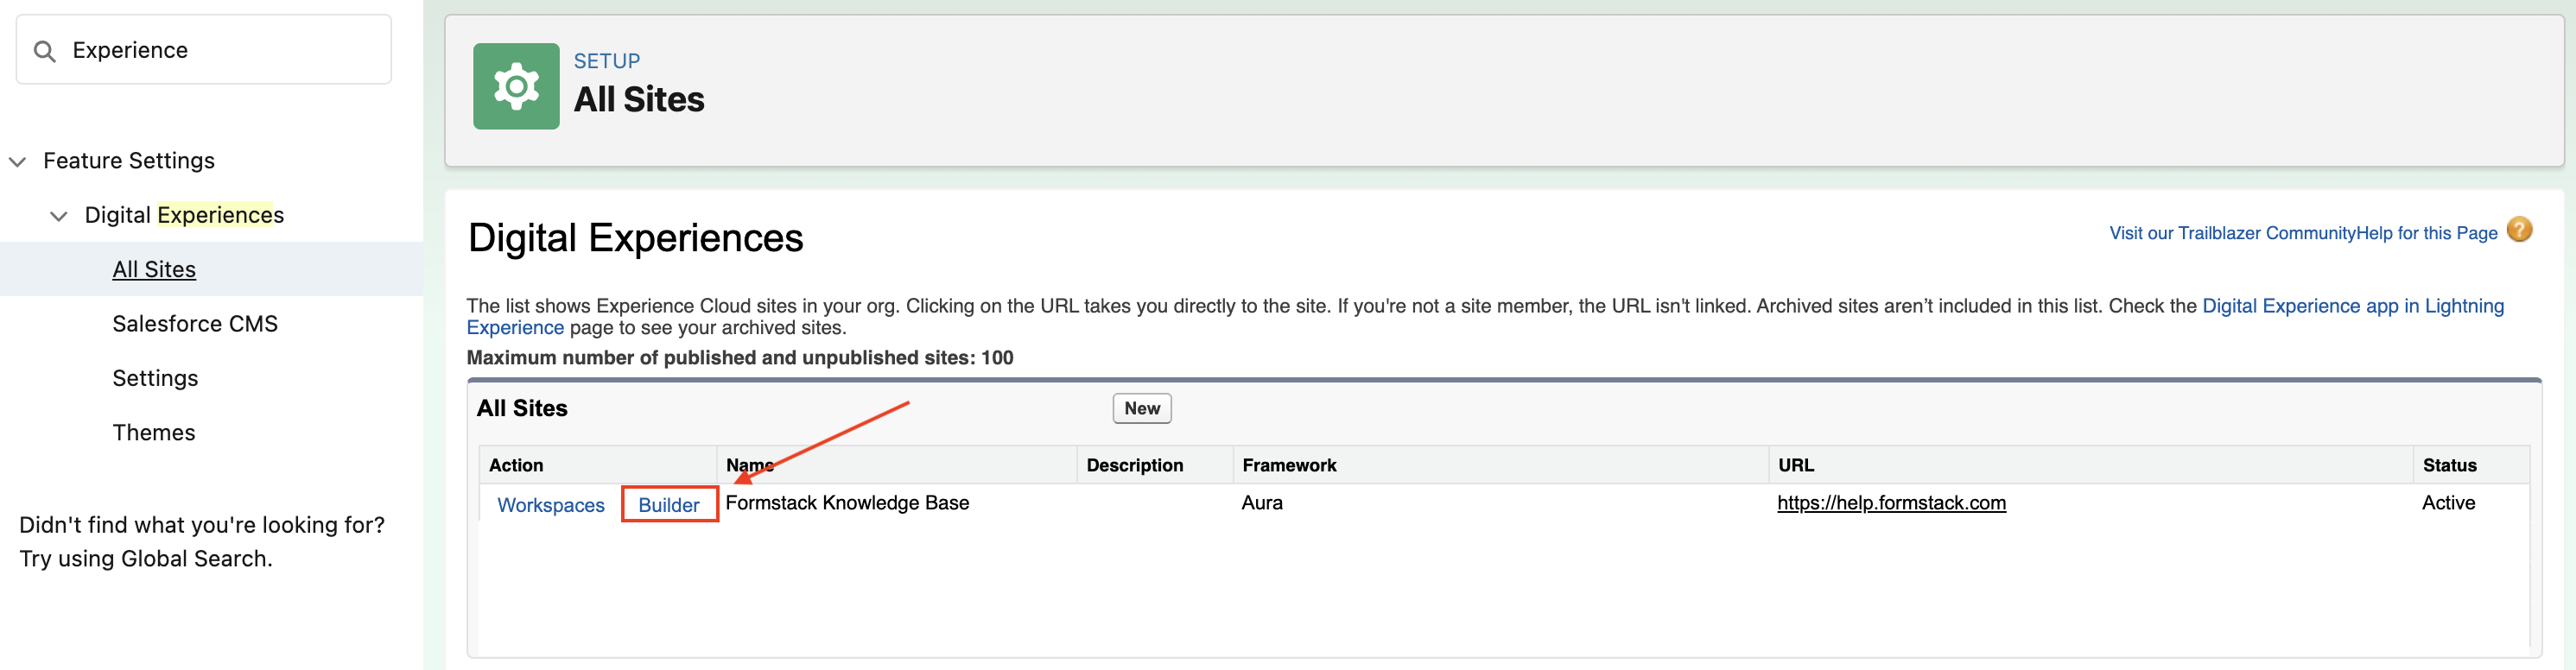Collapse the Digital Experiences chevron
The height and width of the screenshot is (670, 2576).
point(59,216)
